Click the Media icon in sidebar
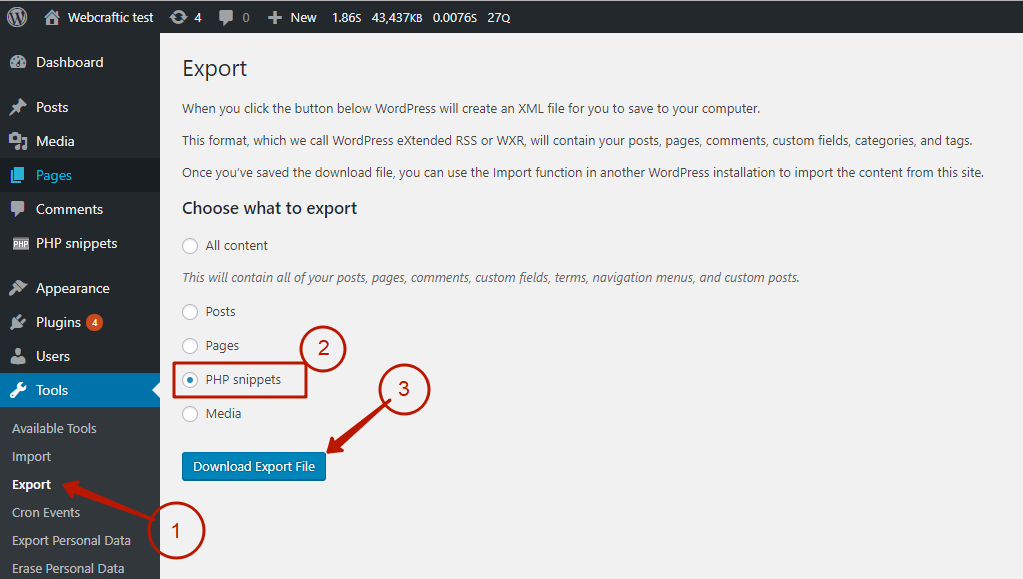This screenshot has height=579, width=1023. click(18, 141)
